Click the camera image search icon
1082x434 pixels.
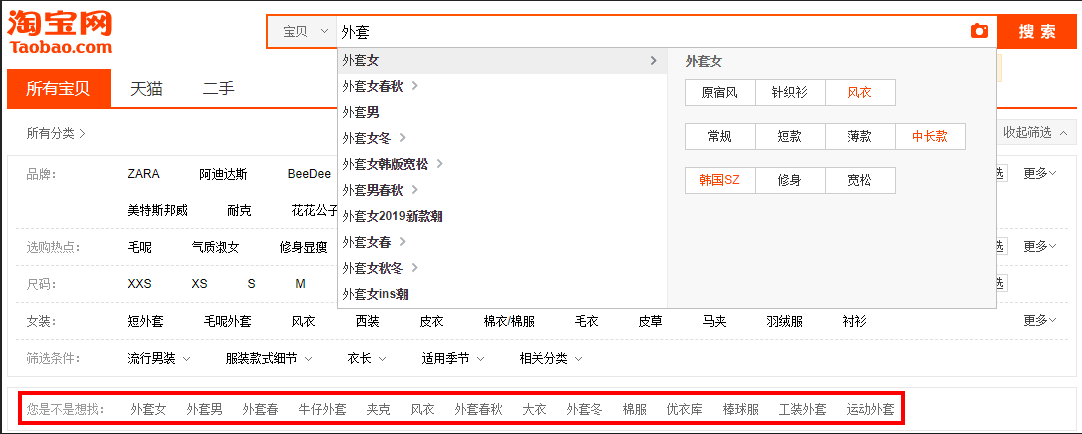(x=979, y=31)
